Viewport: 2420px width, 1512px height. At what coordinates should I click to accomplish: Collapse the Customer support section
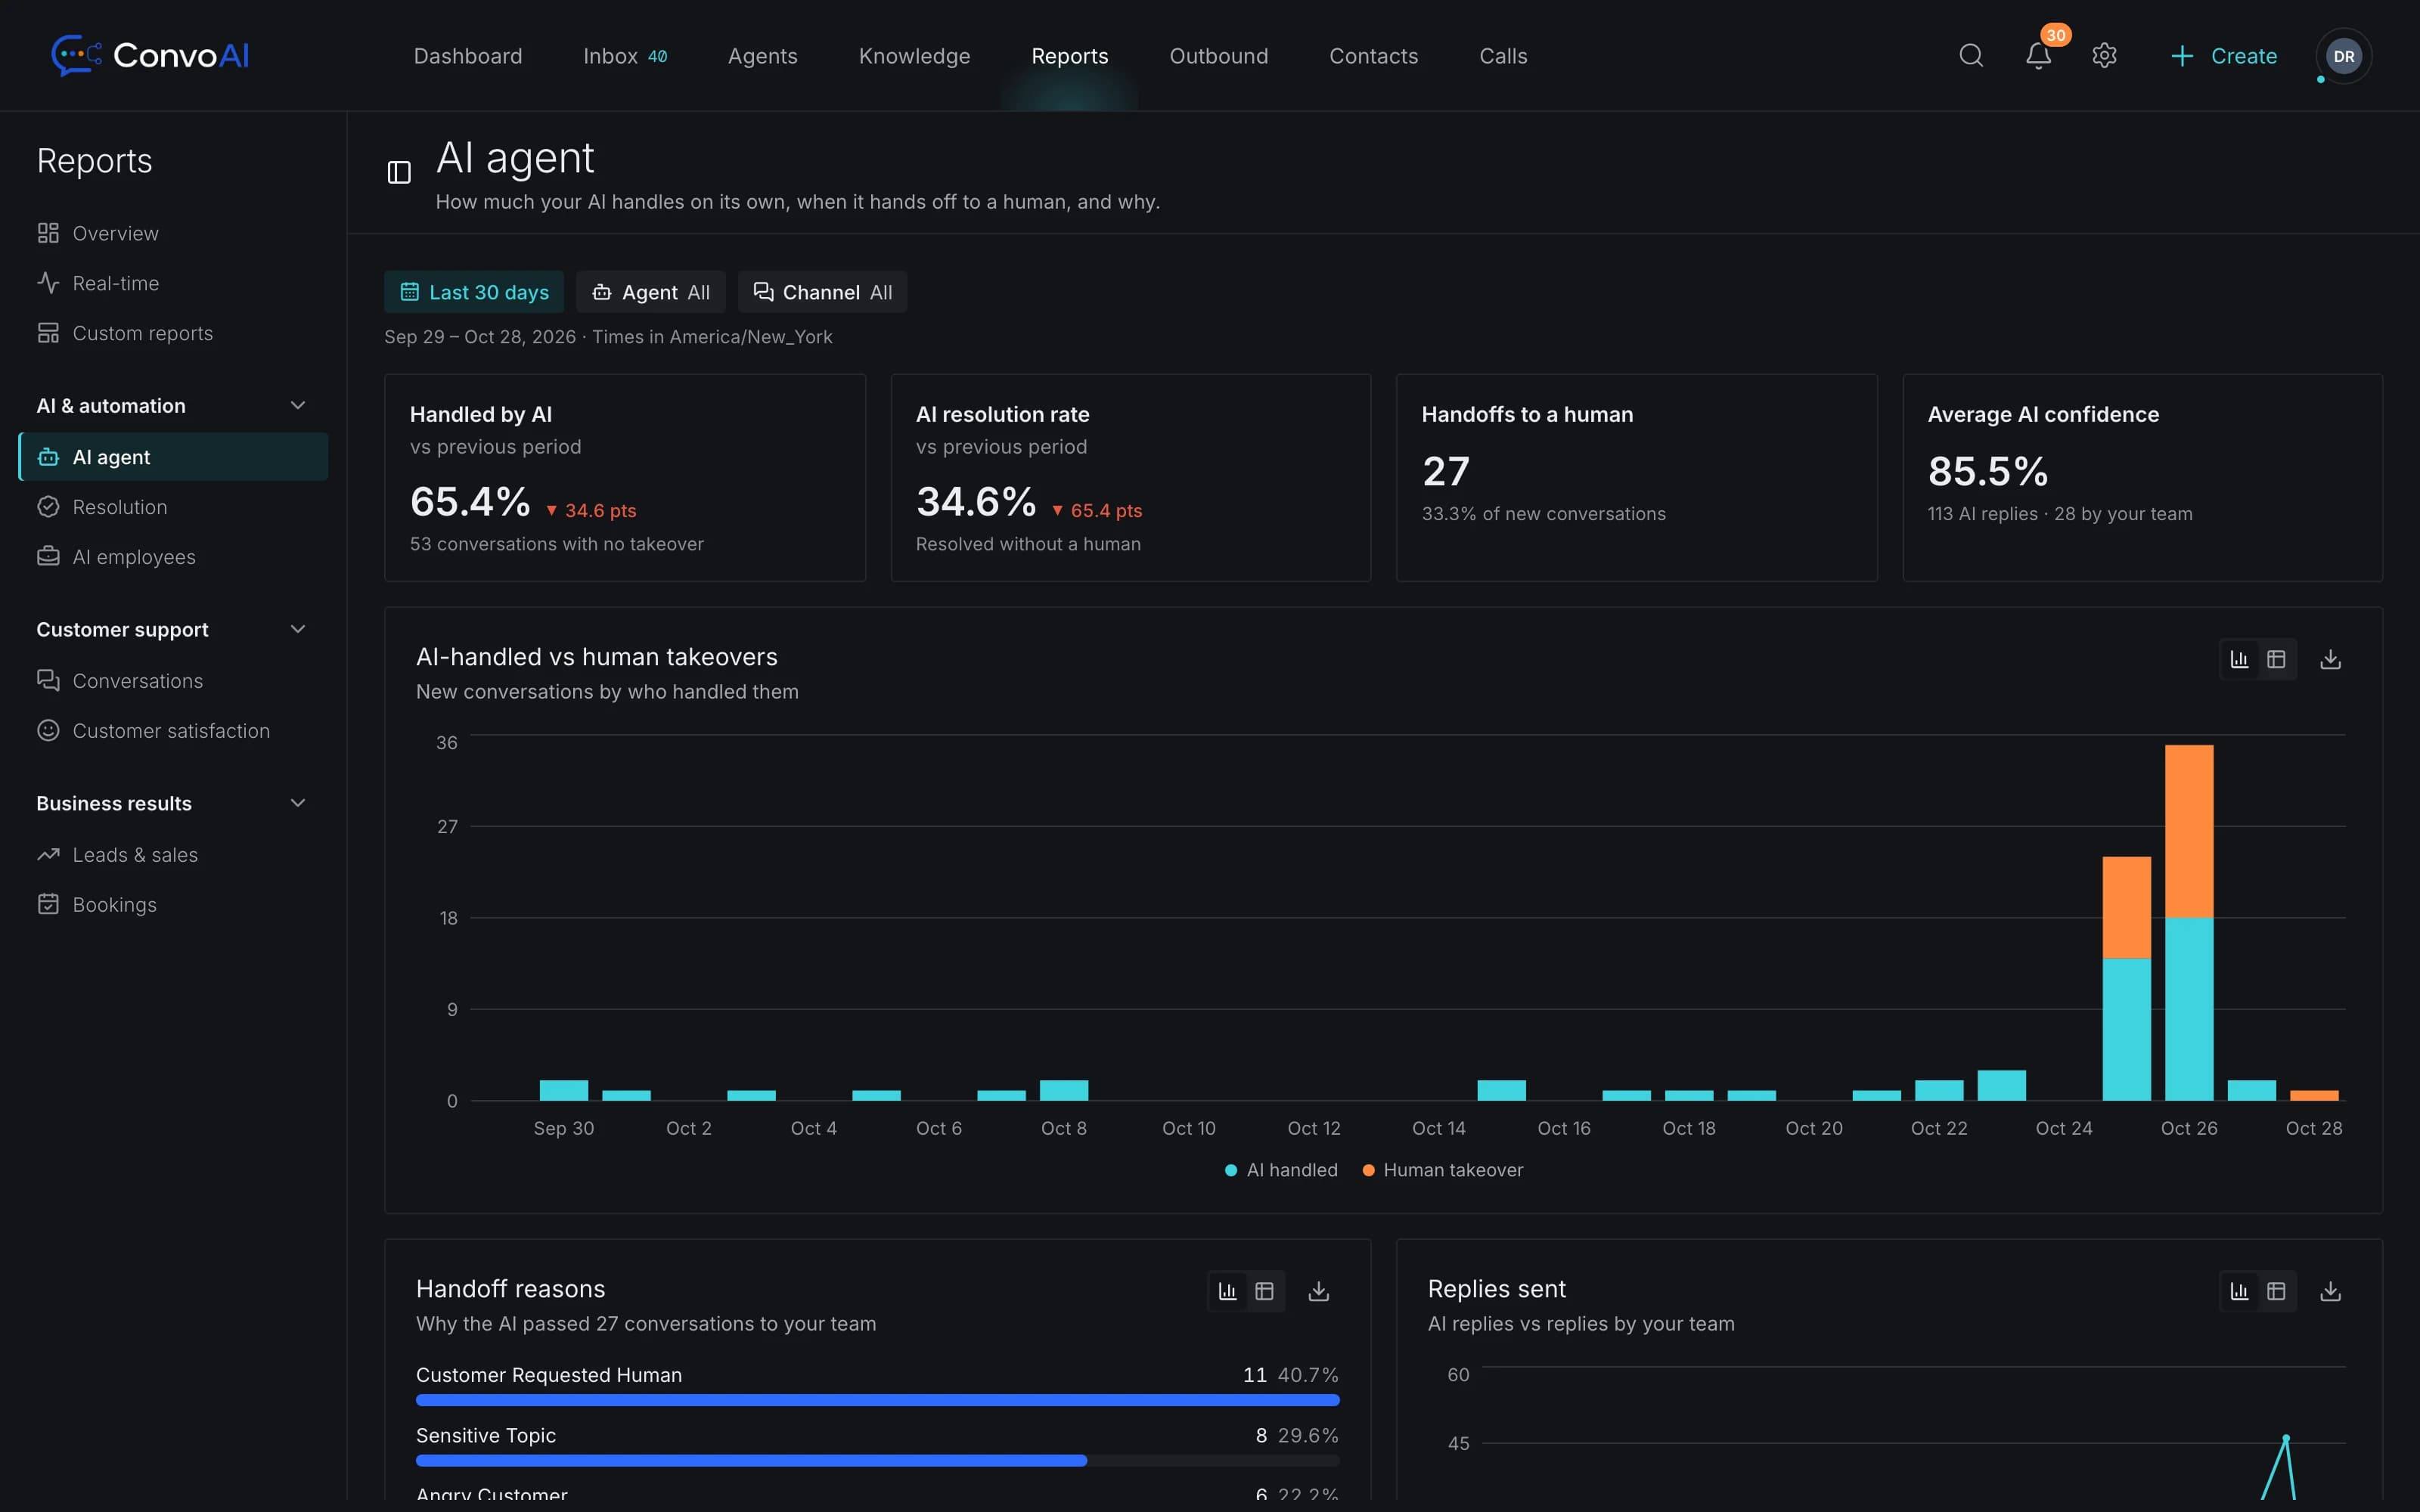click(172, 629)
